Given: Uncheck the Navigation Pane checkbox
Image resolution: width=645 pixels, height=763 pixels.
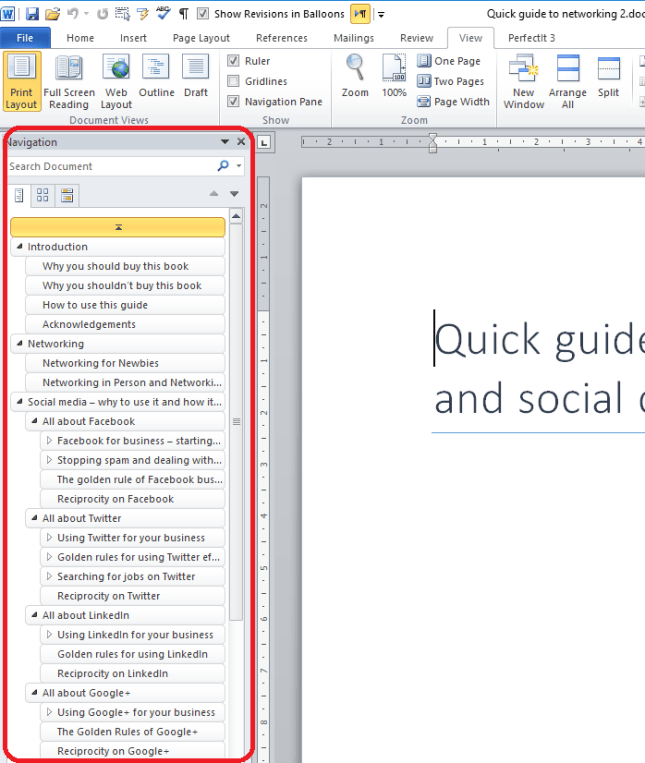Looking at the screenshot, I should coord(234,101).
